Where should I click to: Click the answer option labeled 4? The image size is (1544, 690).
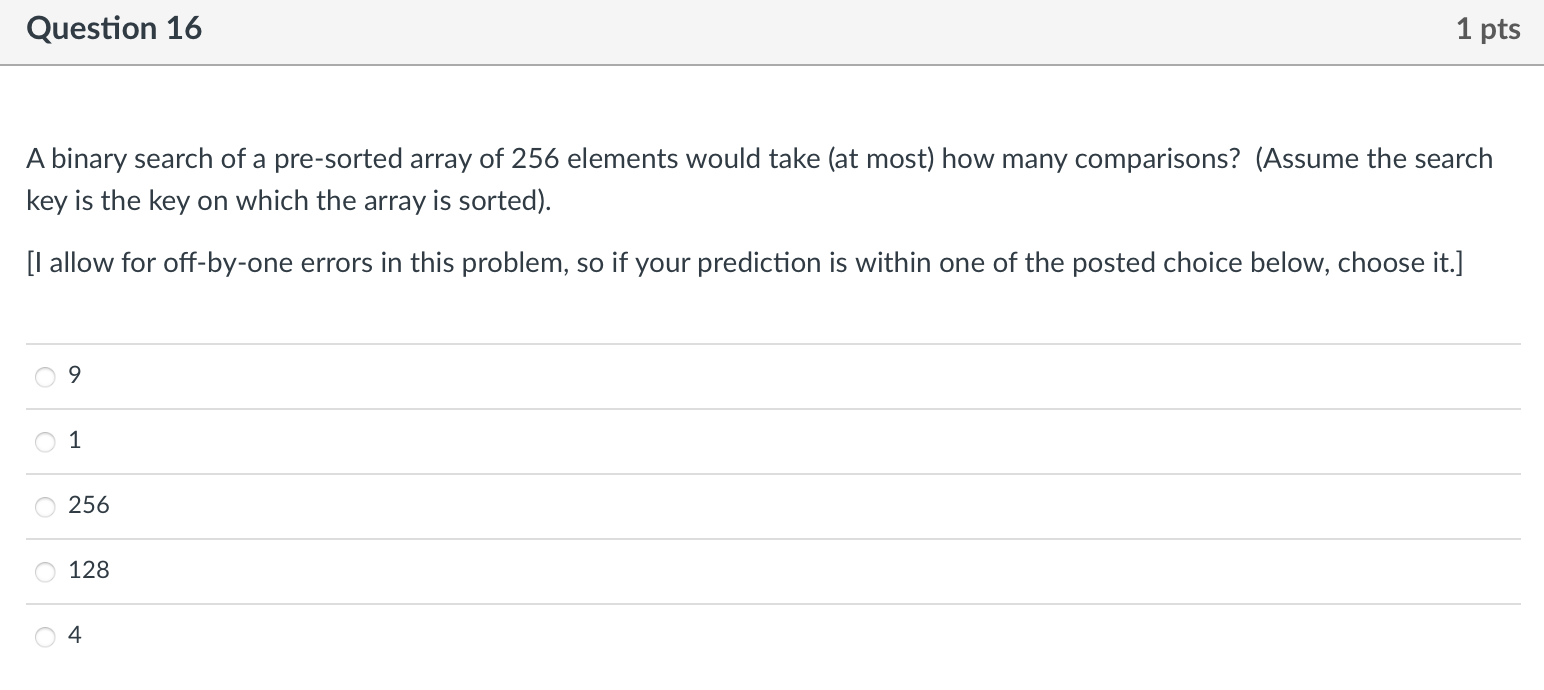point(74,635)
